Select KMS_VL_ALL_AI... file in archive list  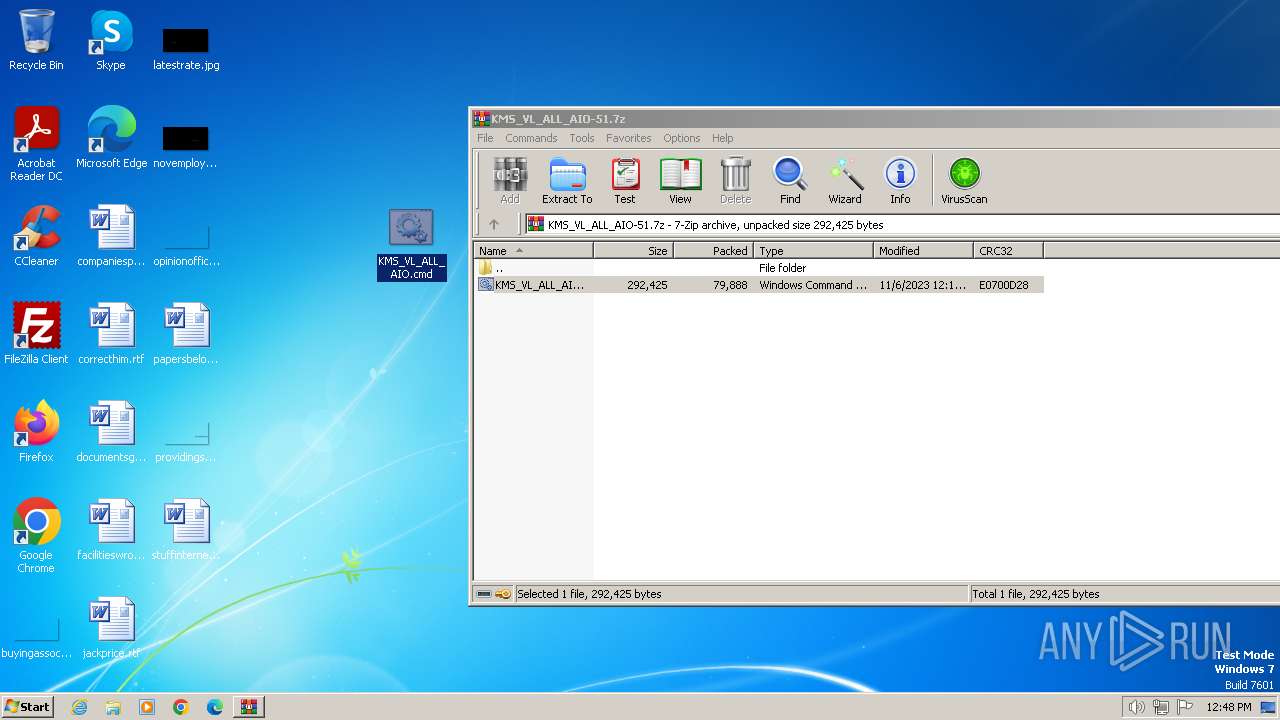click(759, 285)
